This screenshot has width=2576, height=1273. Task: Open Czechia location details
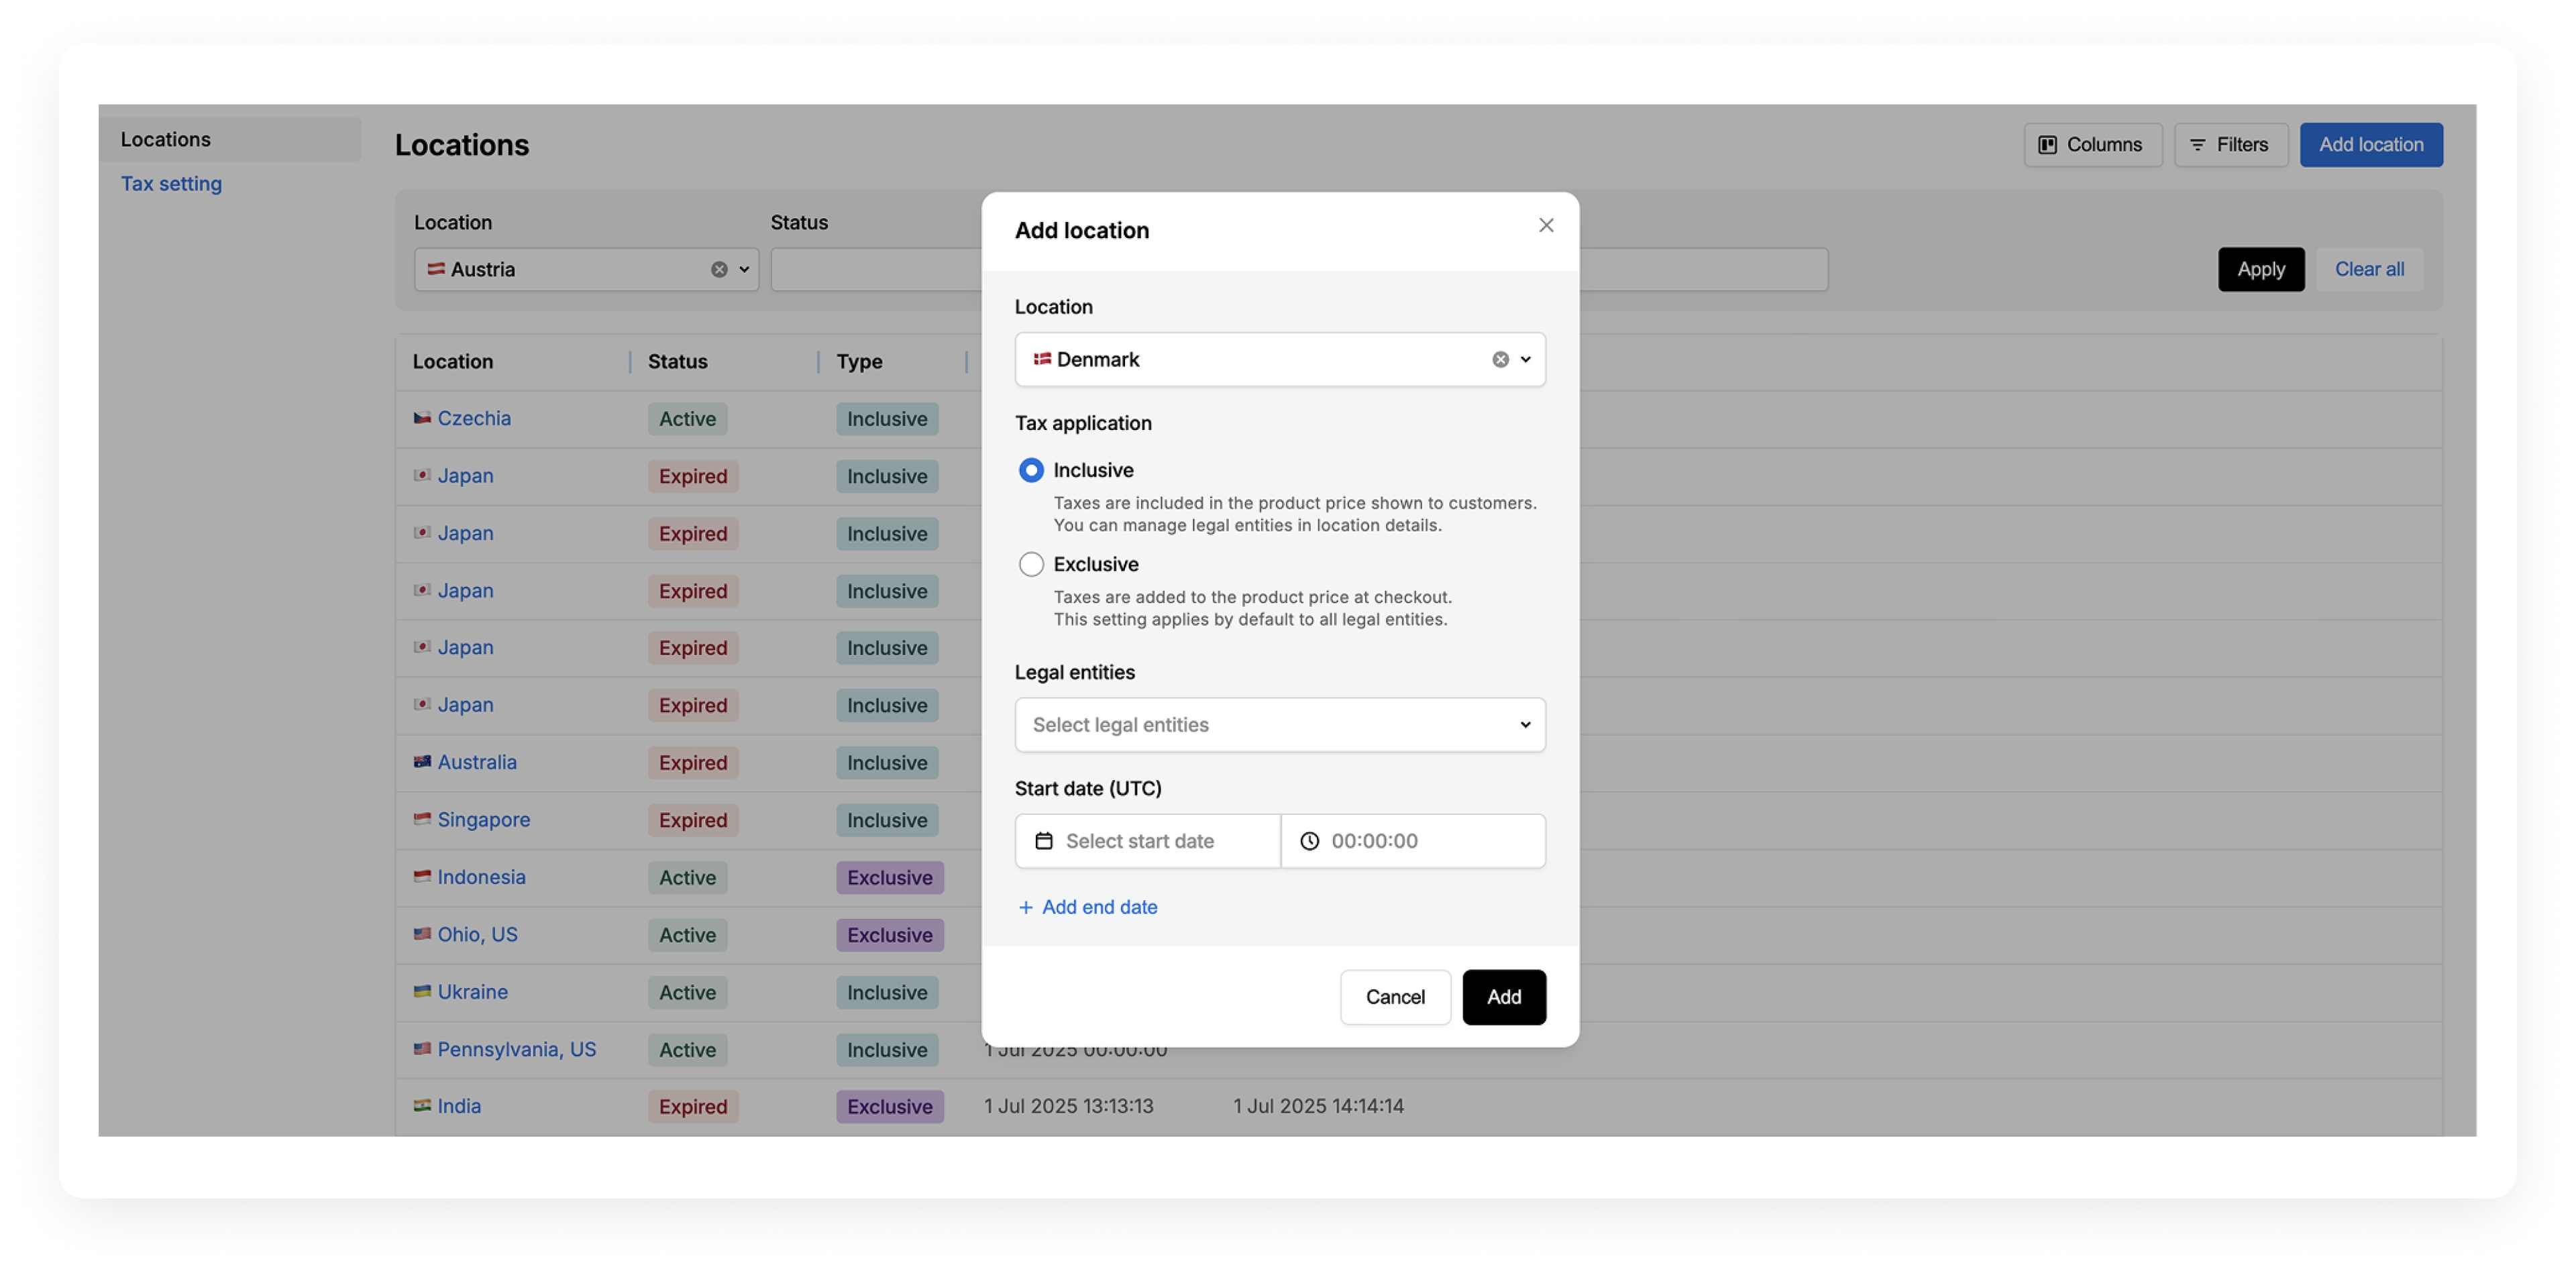point(474,418)
